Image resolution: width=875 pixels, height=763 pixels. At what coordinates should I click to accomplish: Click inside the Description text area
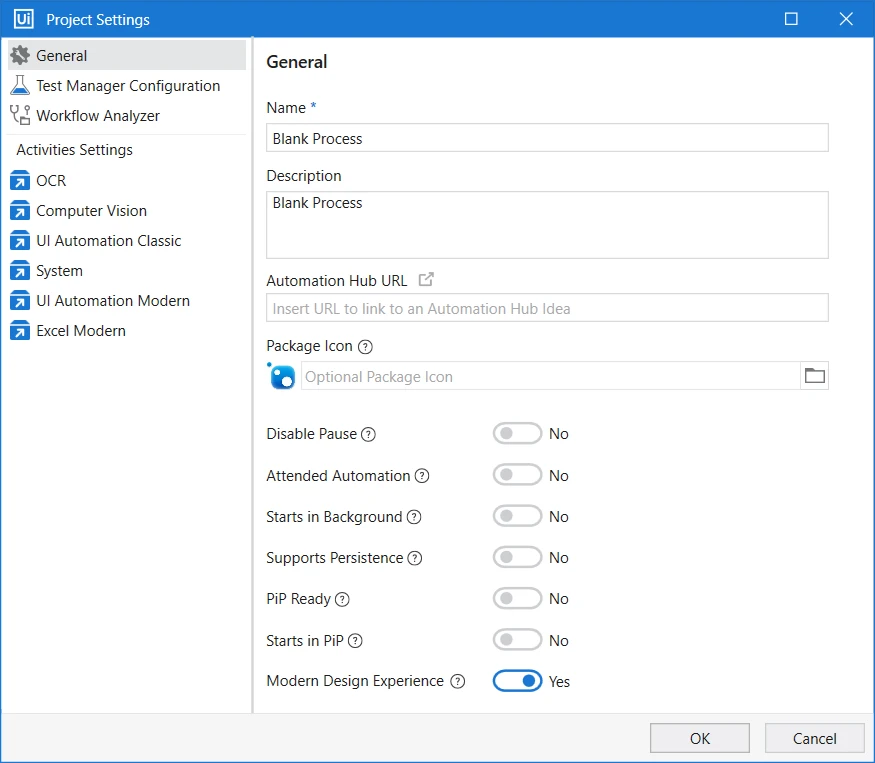(547, 225)
